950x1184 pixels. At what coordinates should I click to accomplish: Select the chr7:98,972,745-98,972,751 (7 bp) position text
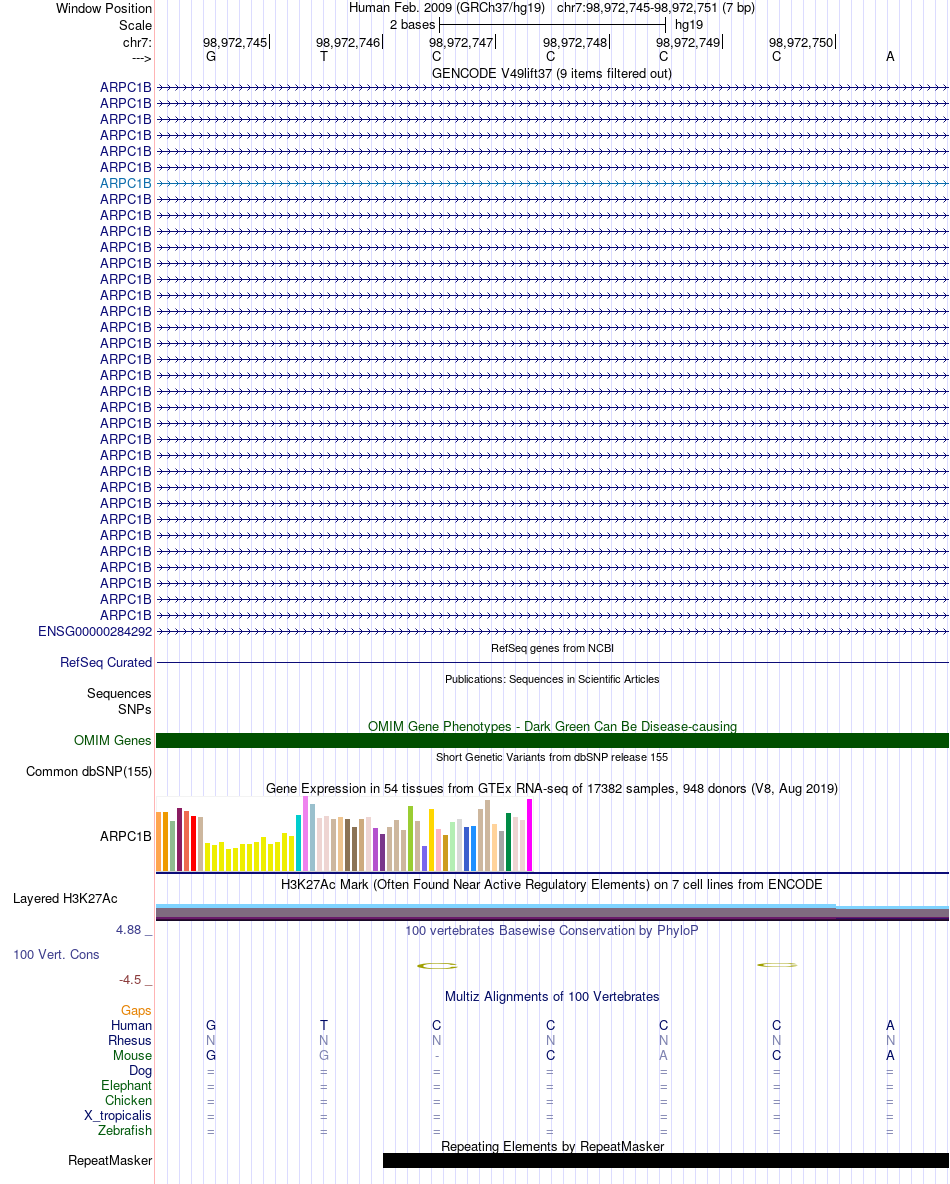(655, 8)
